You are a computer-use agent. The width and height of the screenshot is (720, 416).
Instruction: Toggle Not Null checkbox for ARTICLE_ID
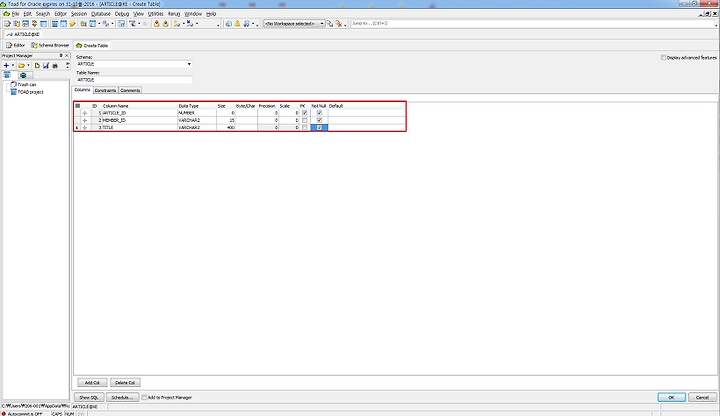[319, 113]
